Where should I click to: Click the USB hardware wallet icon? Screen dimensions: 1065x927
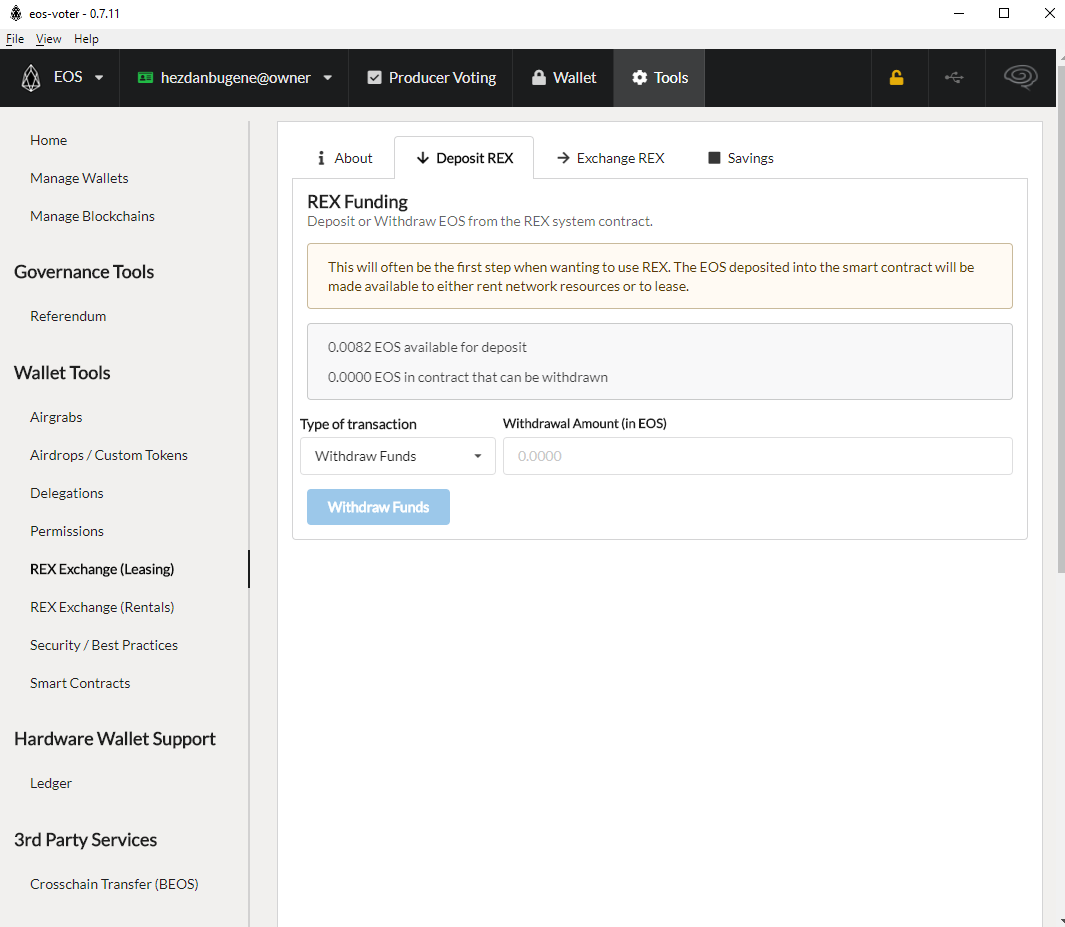[x=954, y=77]
